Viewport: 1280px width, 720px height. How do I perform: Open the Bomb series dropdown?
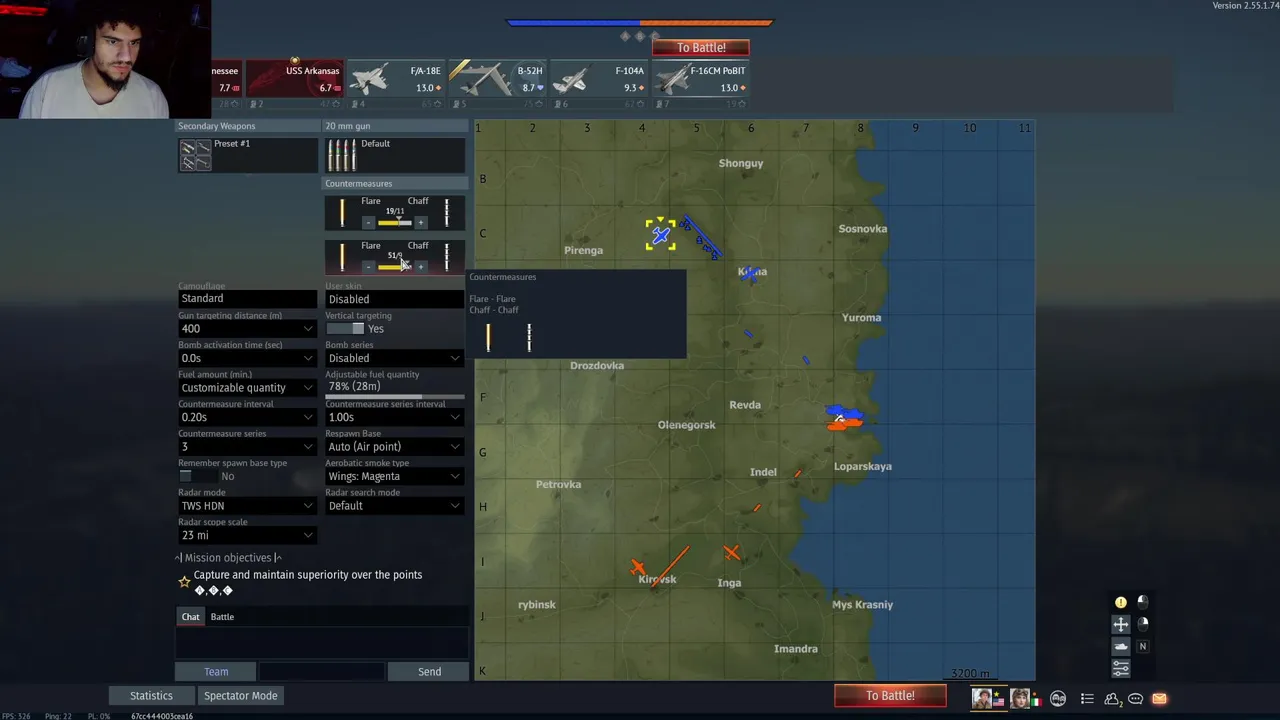[x=395, y=358]
